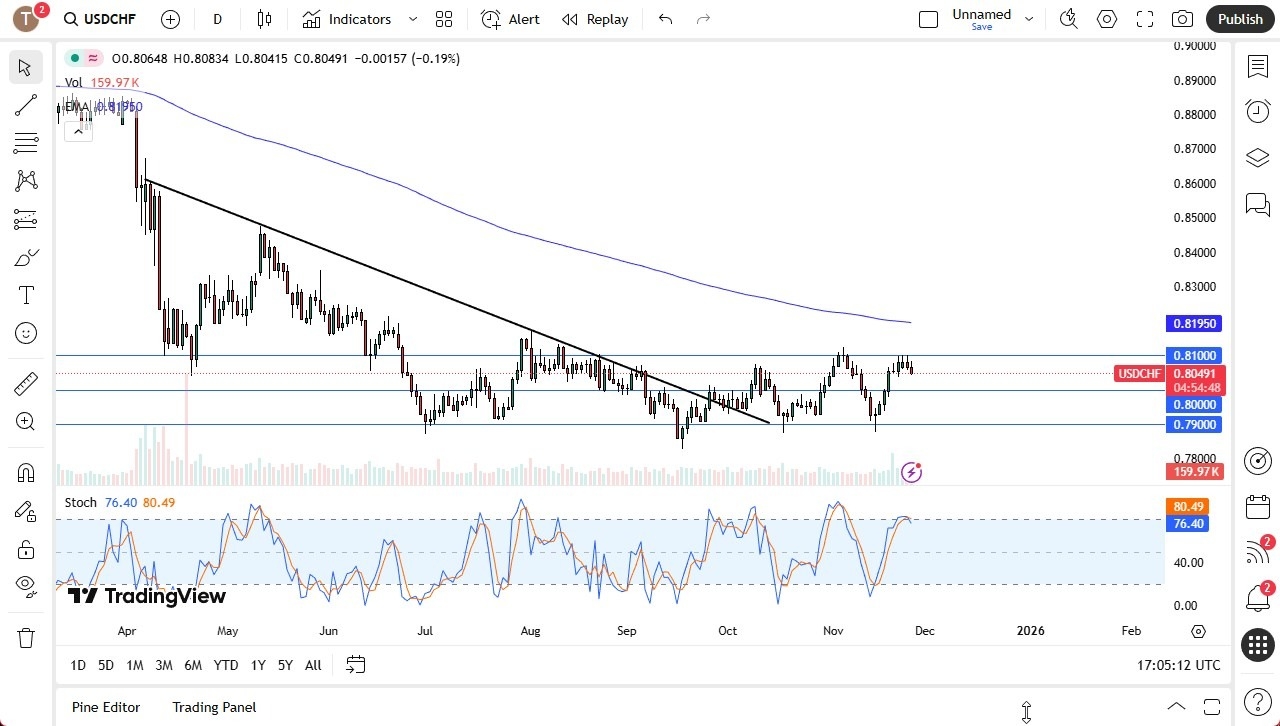Collapse the chart legend with the arrow
The height and width of the screenshot is (726, 1280).
79,130
